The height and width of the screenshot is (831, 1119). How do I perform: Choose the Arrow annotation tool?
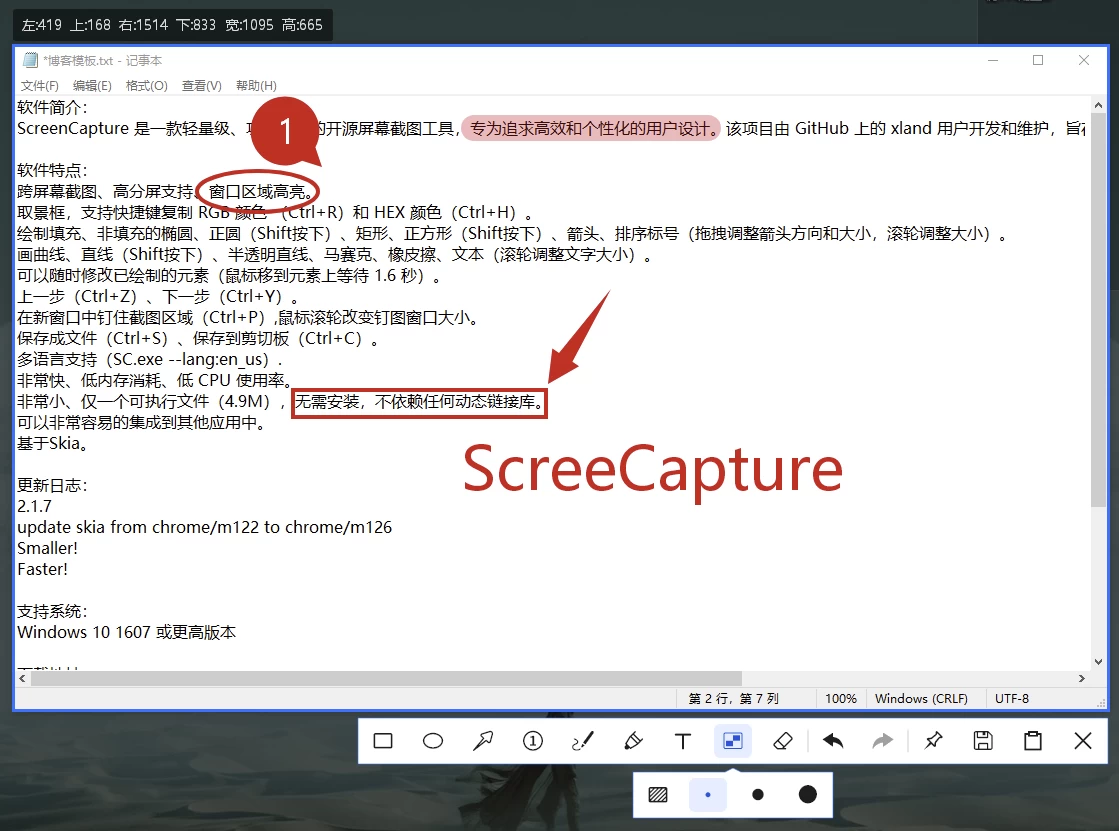click(x=483, y=741)
